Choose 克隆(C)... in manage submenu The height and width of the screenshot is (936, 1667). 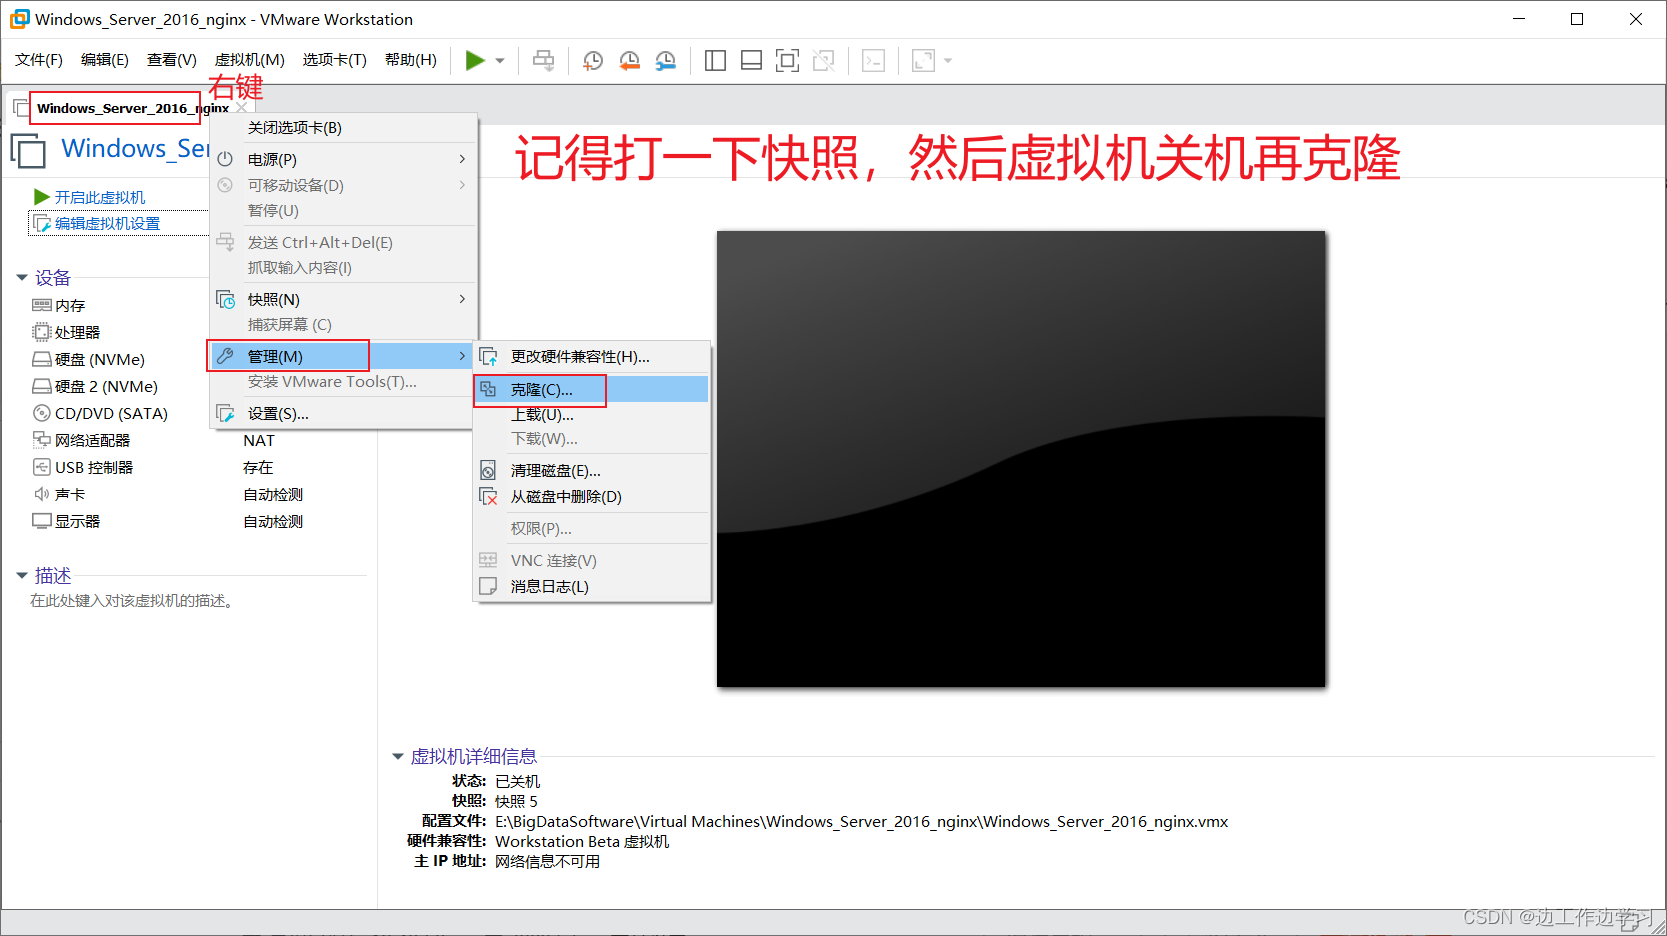pyautogui.click(x=592, y=389)
